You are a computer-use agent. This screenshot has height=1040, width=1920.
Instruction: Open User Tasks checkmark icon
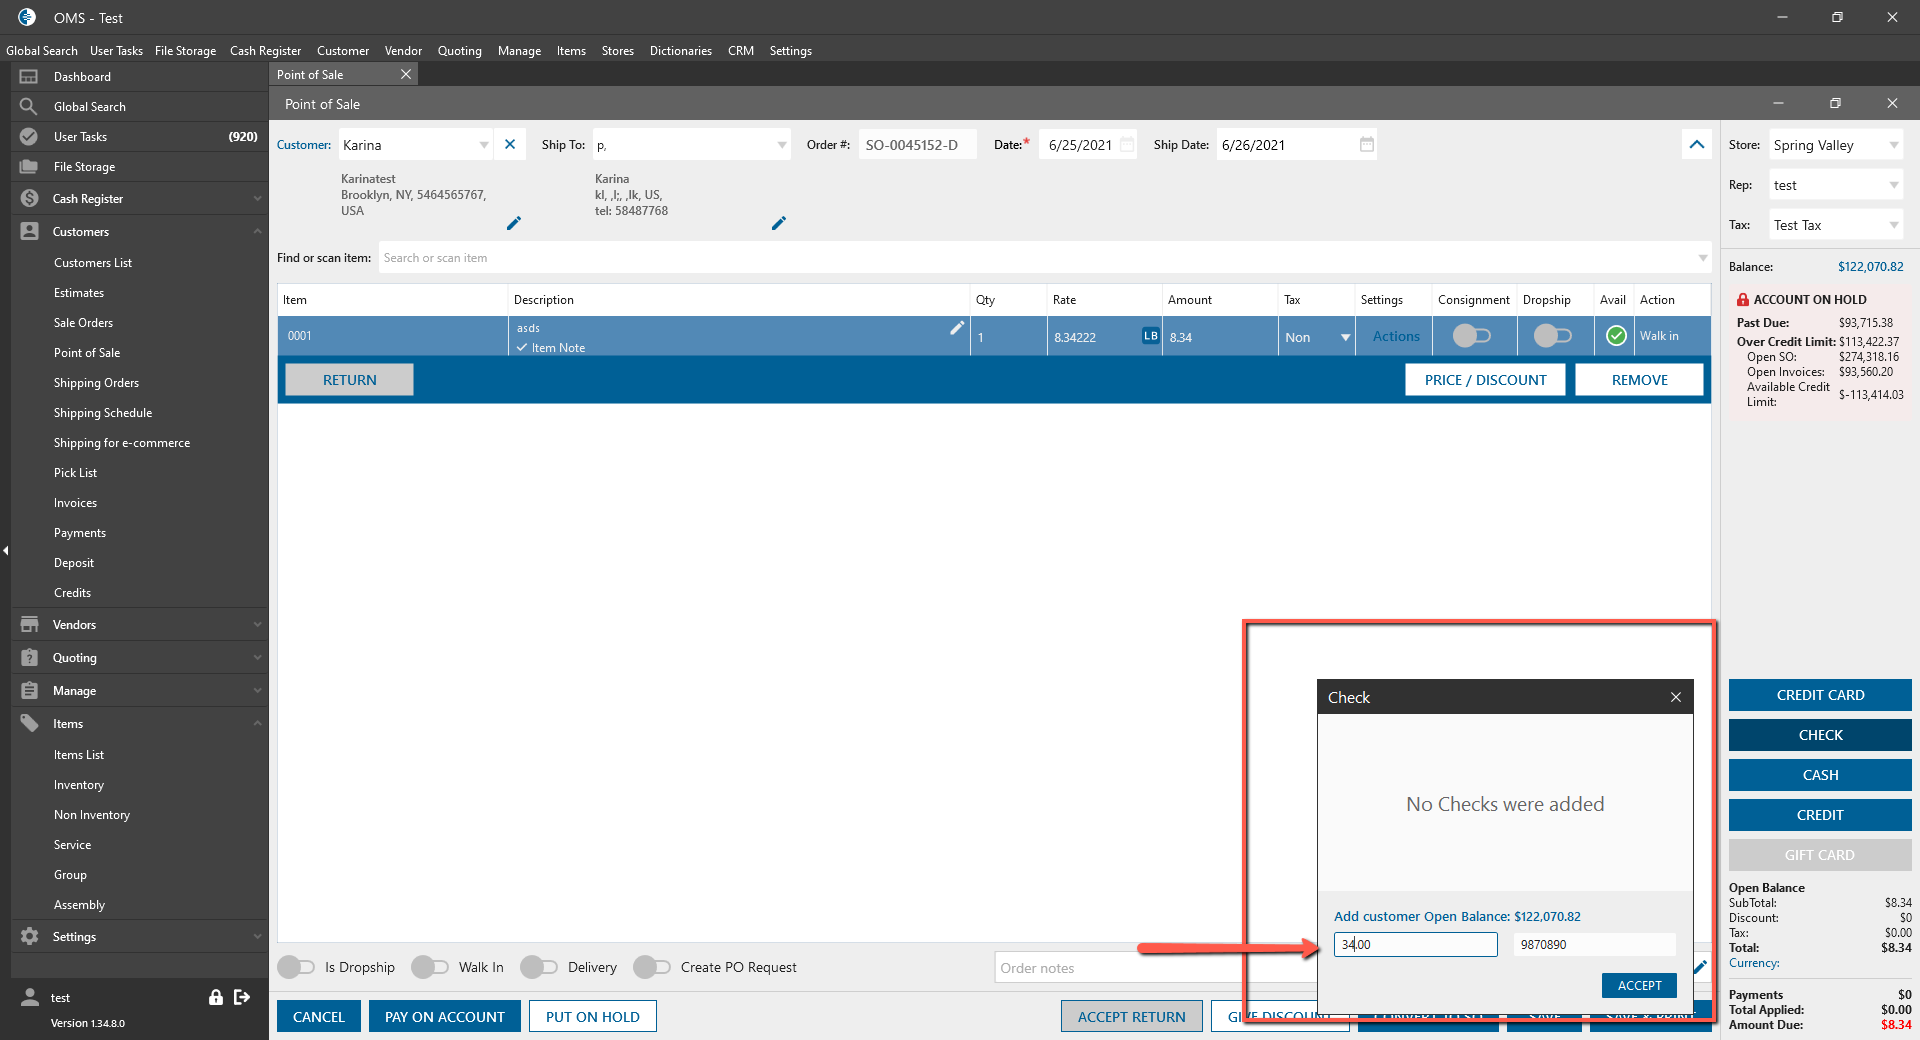pyautogui.click(x=29, y=136)
